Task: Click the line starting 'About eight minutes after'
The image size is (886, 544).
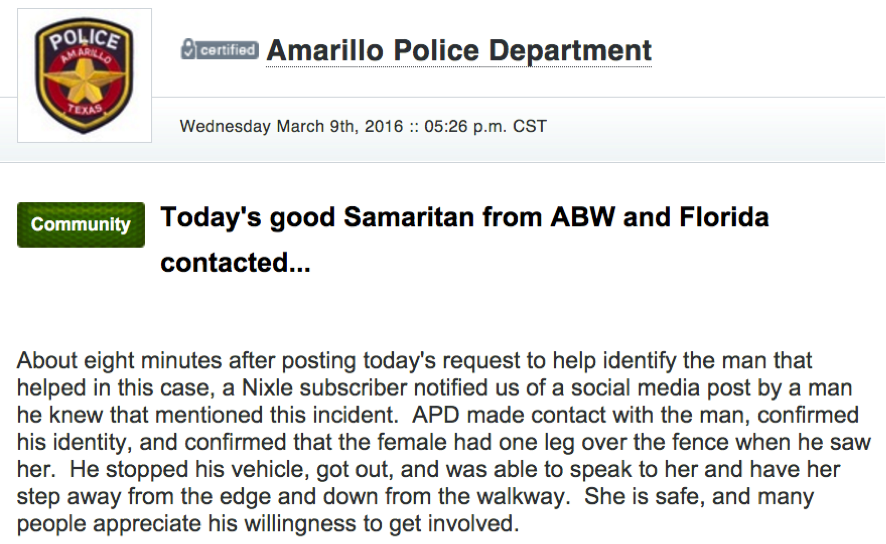Action: click(x=414, y=360)
